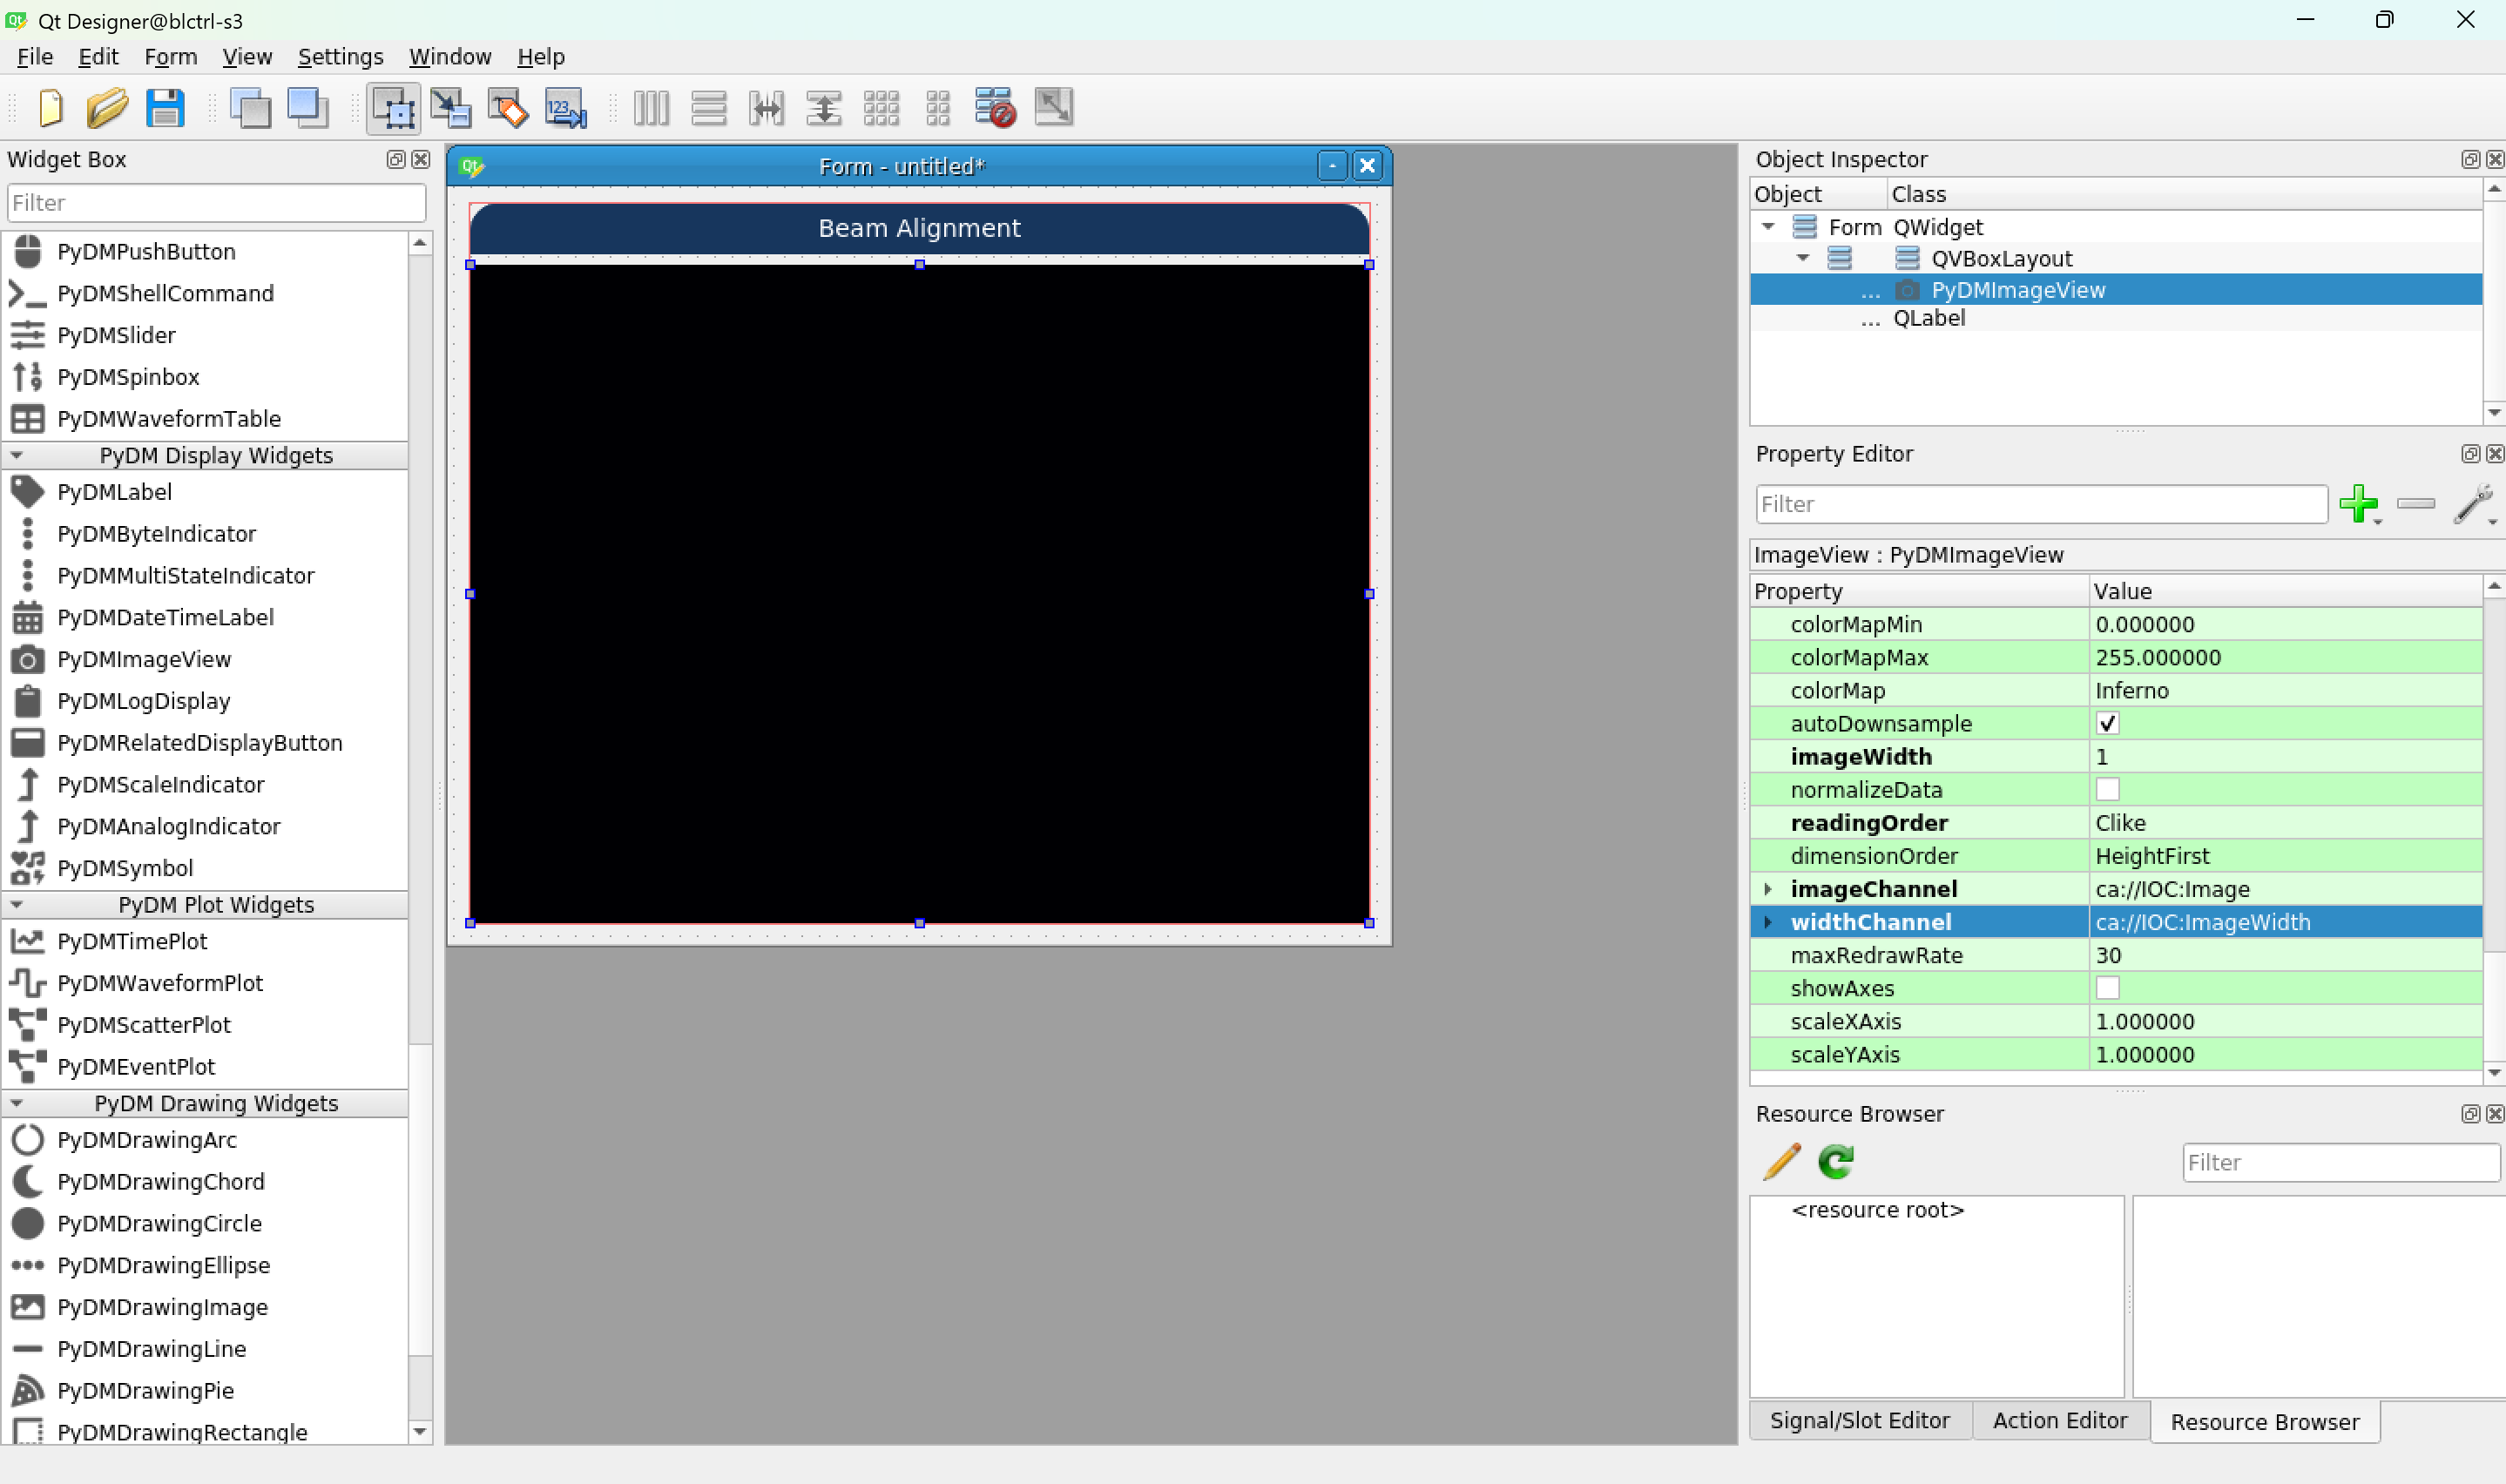Screen dimensions: 2506x1484
Task: Collapse the PyDM Plot Widgets category
Action: click(x=17, y=904)
